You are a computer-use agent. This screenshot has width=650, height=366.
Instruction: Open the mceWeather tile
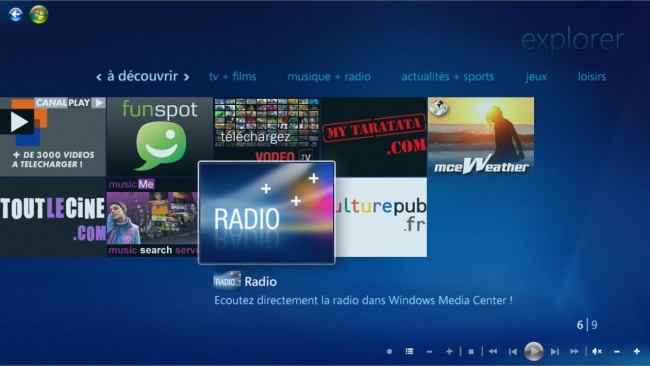click(x=481, y=136)
